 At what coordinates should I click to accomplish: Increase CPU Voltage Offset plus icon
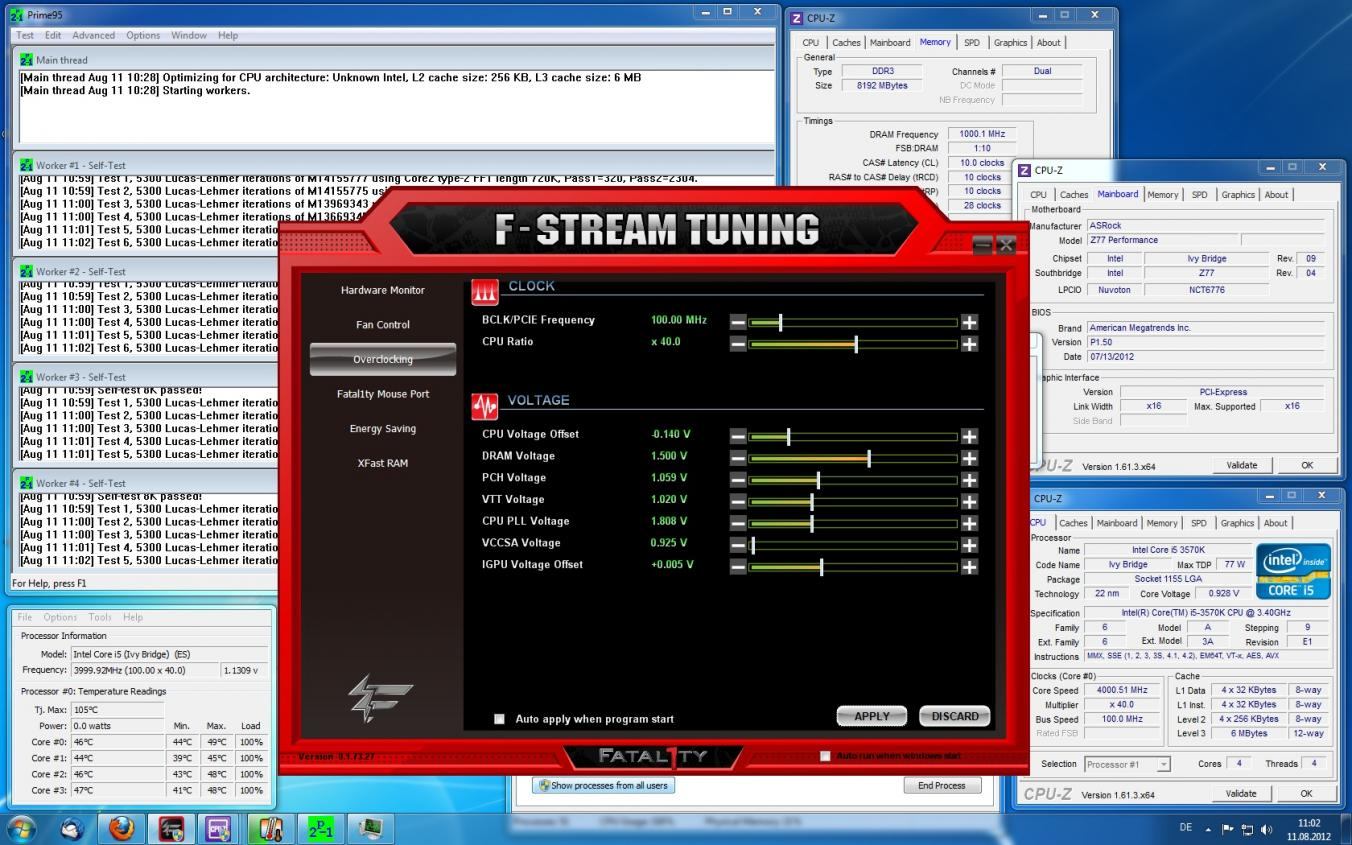(x=969, y=436)
